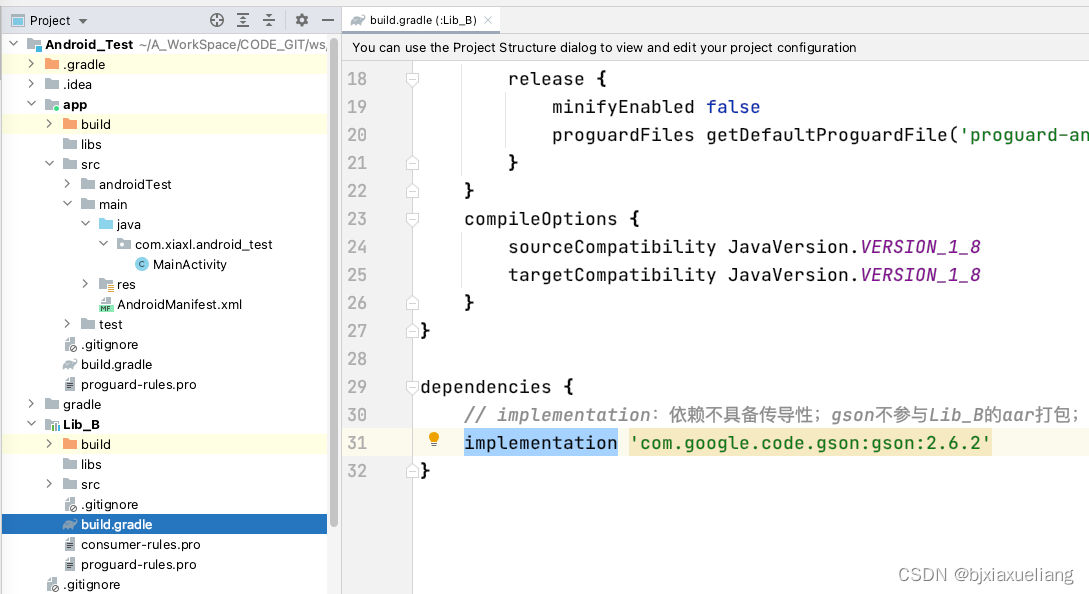Image resolution: width=1089 pixels, height=594 pixels.
Task: Select the highlighted build.gradle under Lib_B
Action: (165, 524)
